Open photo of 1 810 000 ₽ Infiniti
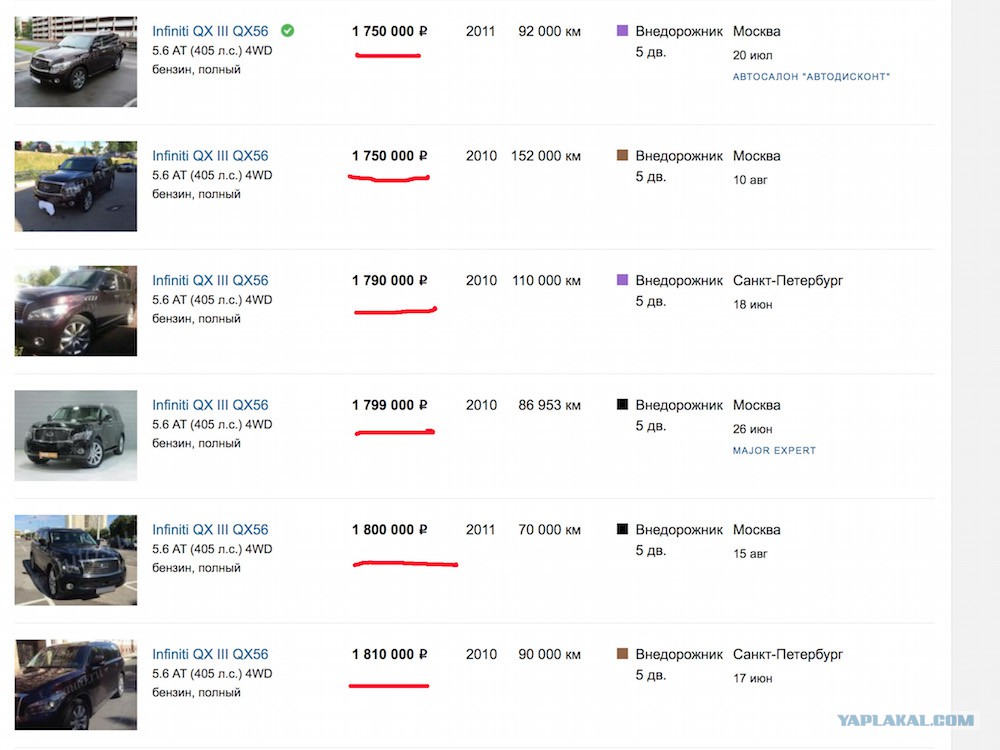The image size is (1000, 750). point(76,684)
